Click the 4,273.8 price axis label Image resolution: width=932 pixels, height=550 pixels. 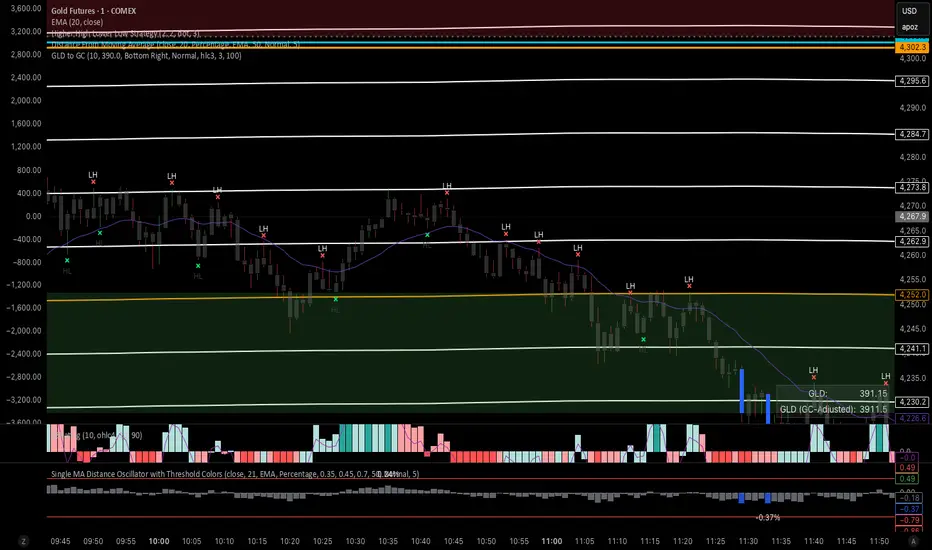click(912, 187)
